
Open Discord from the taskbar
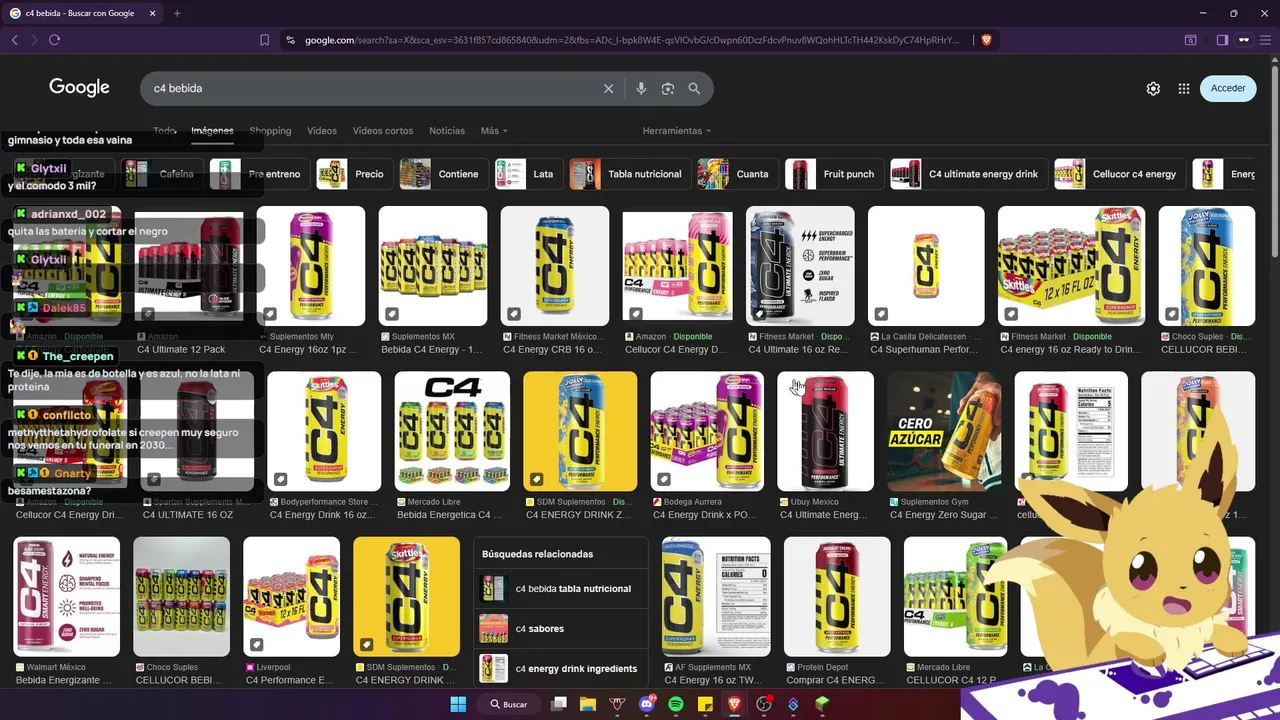pyautogui.click(x=647, y=704)
